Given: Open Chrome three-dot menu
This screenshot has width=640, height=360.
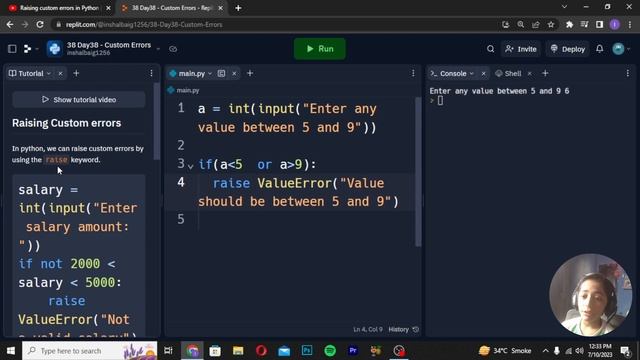Looking at the screenshot, I should [x=630, y=24].
